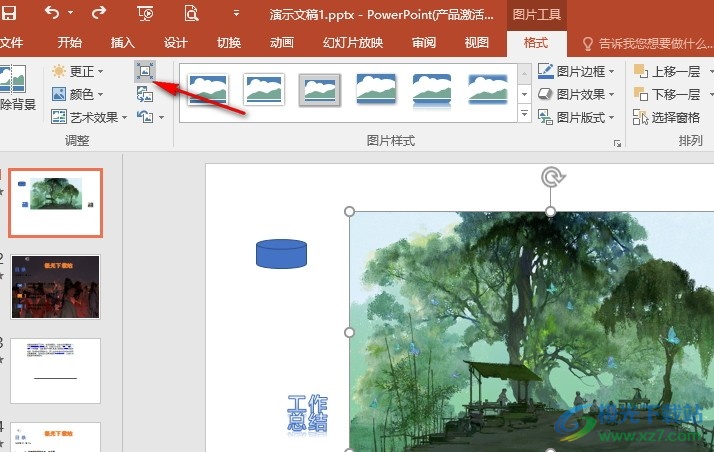The height and width of the screenshot is (452, 714).
Task: Apply the sixth soft-edge picture style
Action: pyautogui.click(x=488, y=89)
